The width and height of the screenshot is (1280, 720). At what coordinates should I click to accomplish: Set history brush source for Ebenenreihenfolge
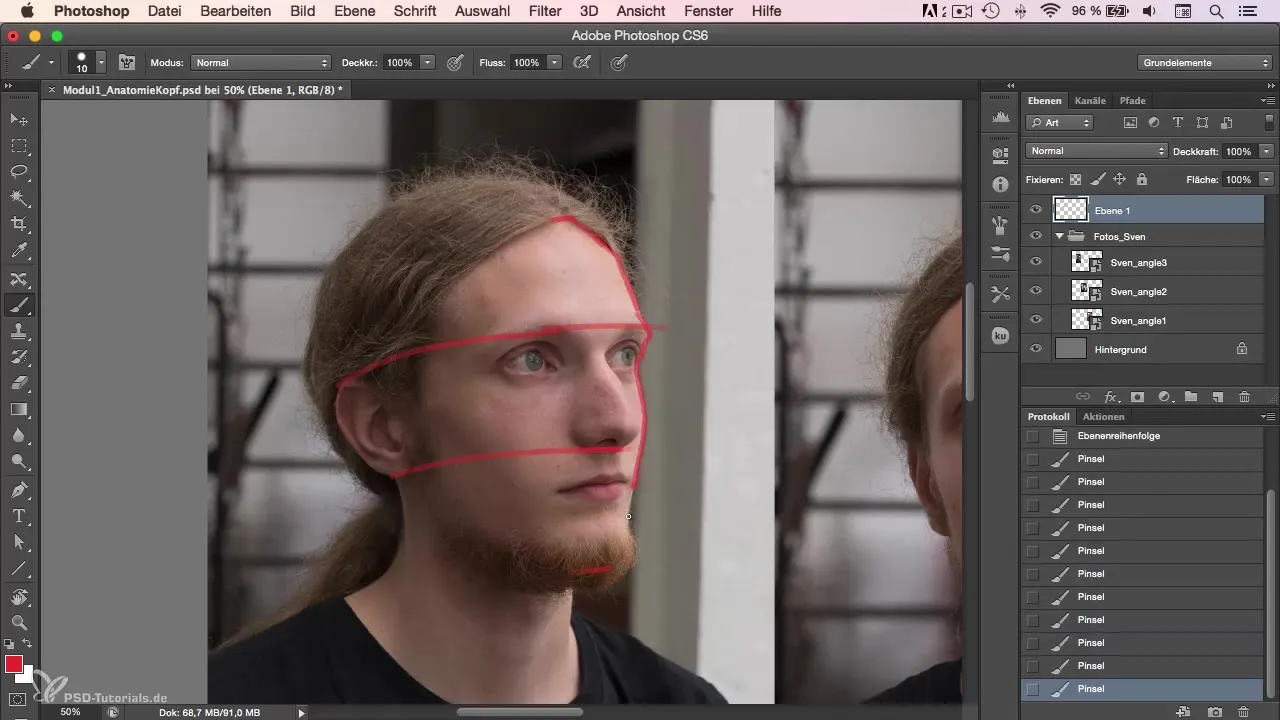tap(1032, 436)
